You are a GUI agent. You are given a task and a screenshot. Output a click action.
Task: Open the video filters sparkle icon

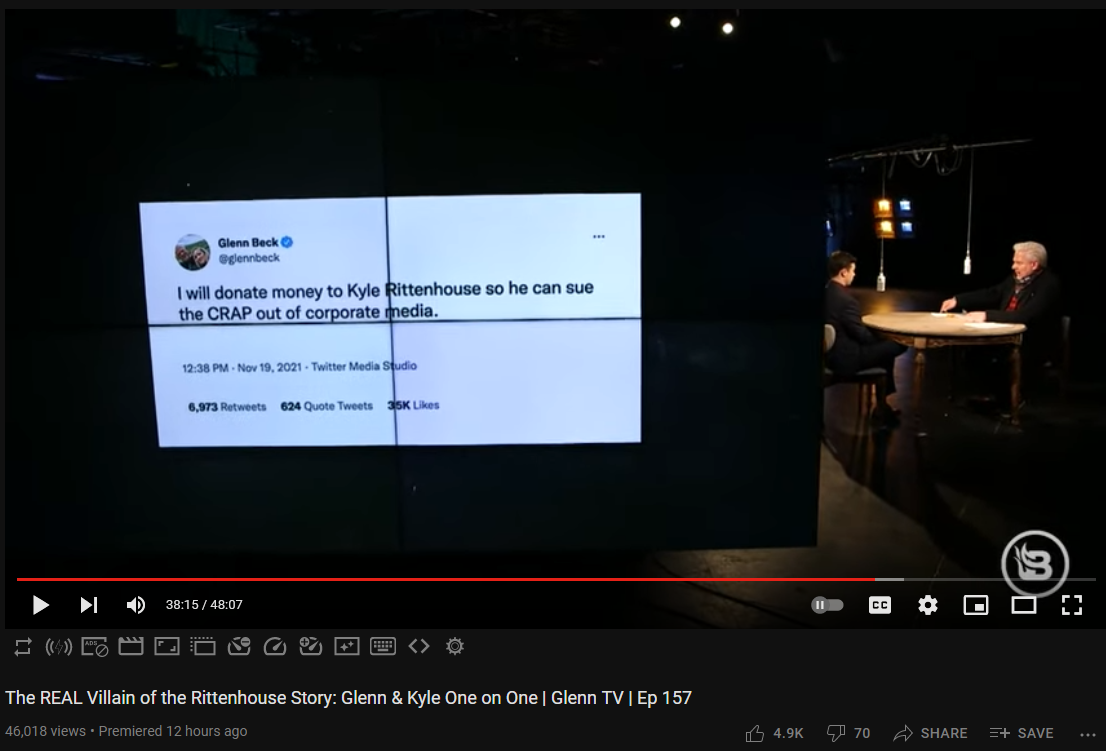click(x=347, y=646)
